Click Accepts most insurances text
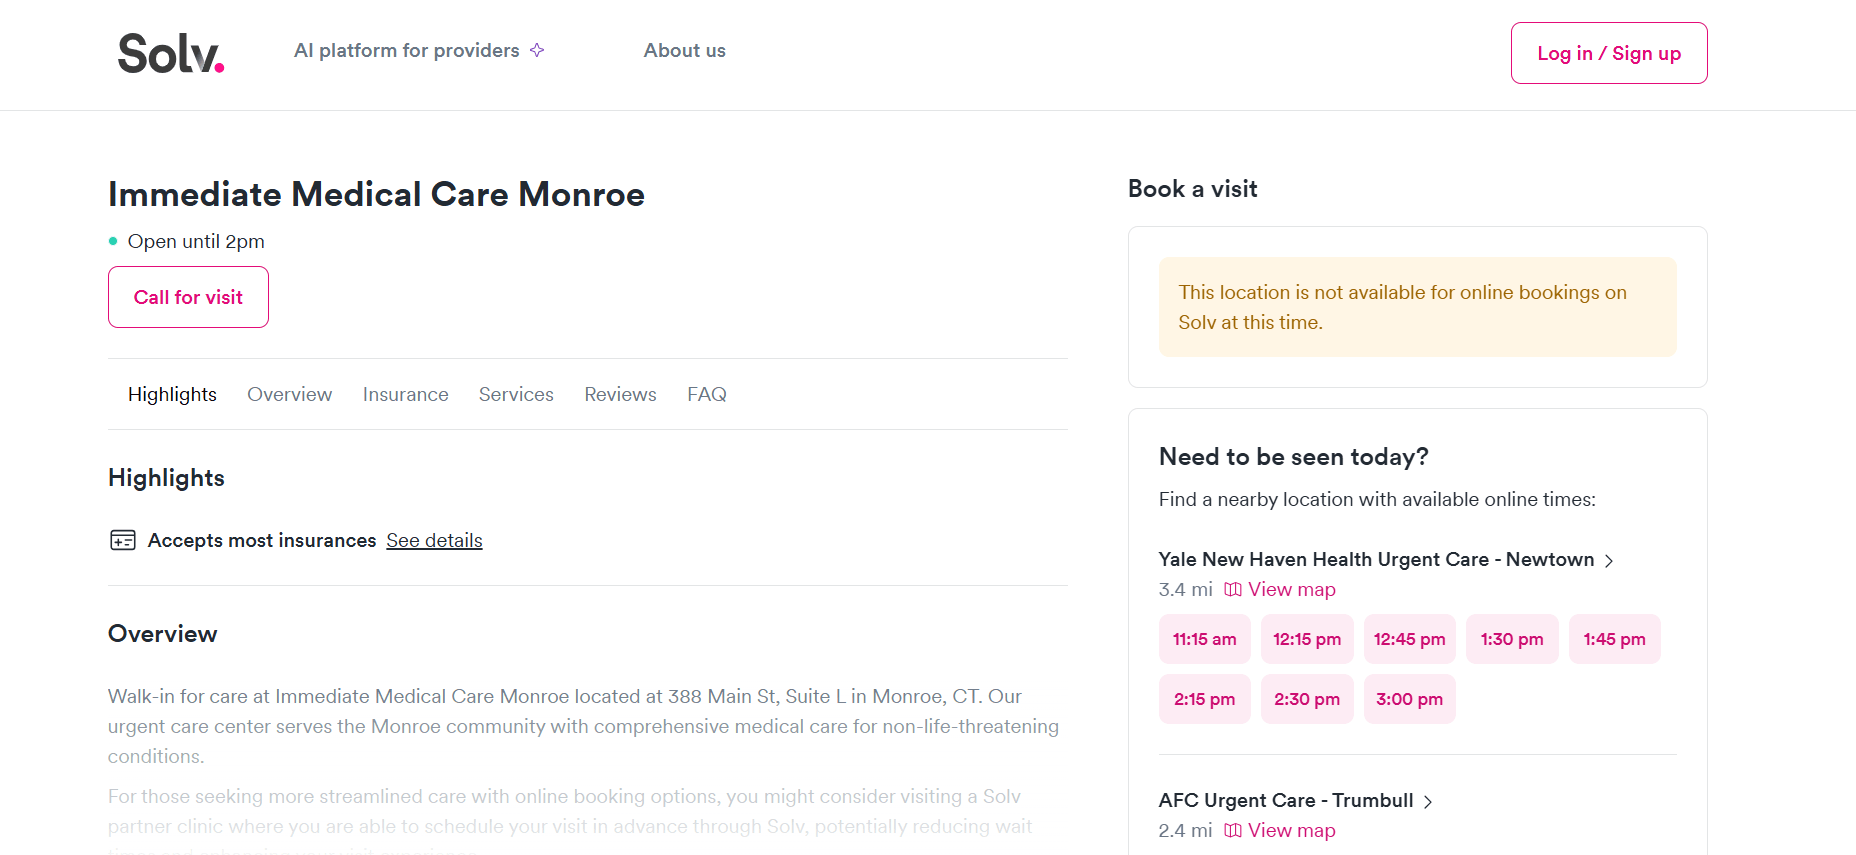The width and height of the screenshot is (1856, 855). [262, 540]
